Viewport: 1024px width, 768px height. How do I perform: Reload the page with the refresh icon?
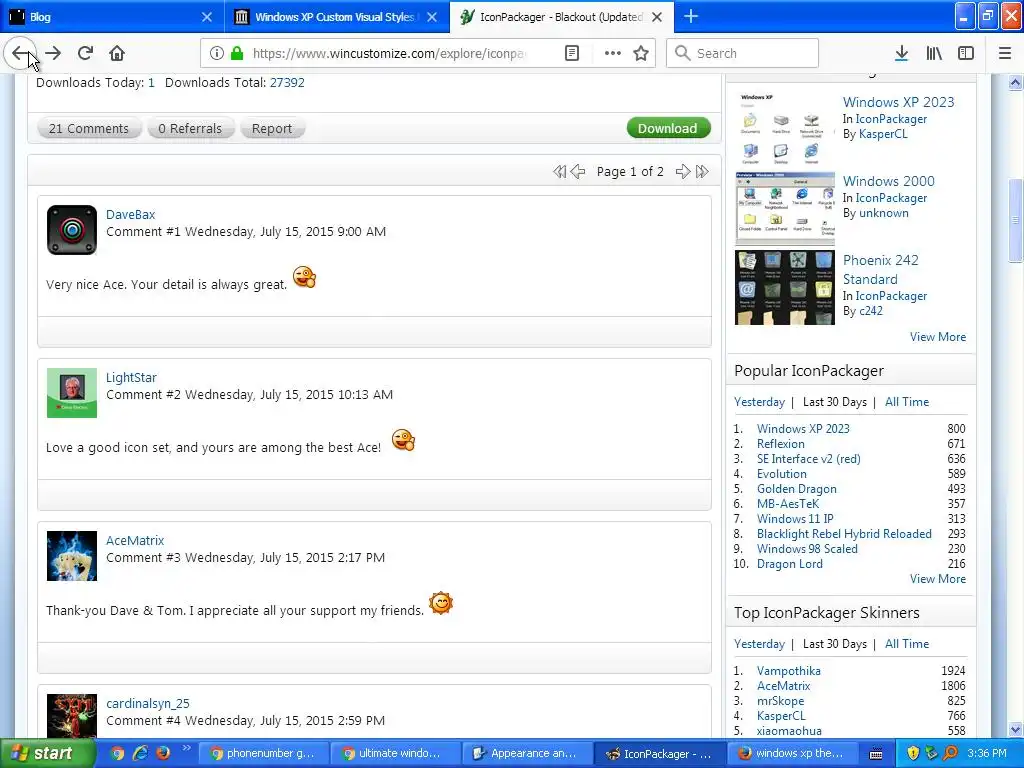(x=85, y=54)
